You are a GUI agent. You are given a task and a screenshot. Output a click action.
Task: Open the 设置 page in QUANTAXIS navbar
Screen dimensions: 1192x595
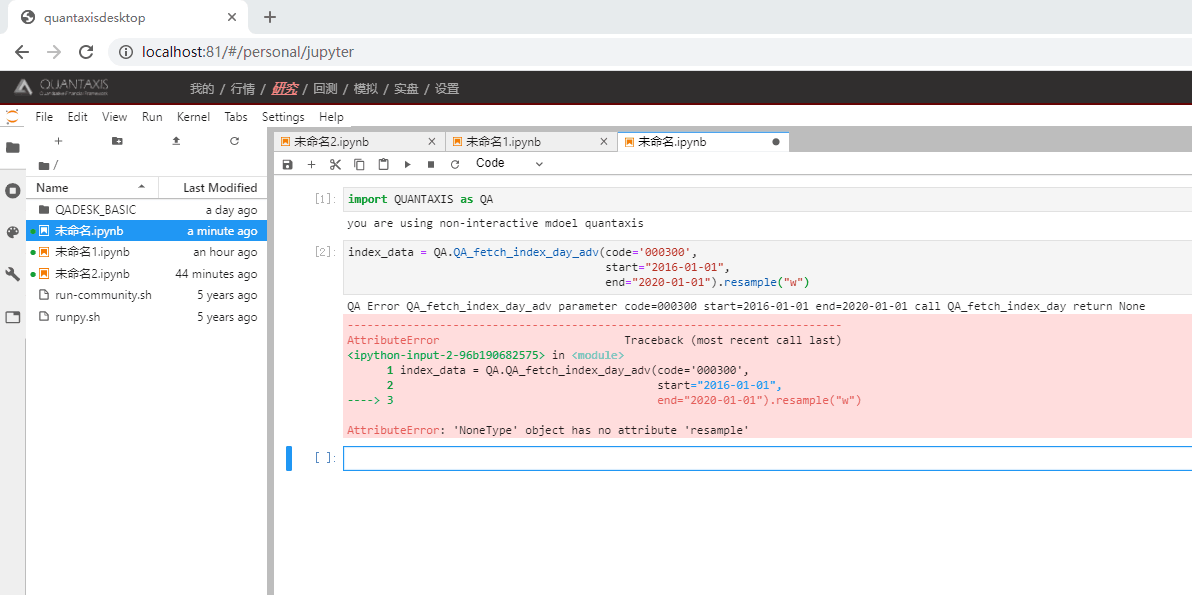point(446,88)
